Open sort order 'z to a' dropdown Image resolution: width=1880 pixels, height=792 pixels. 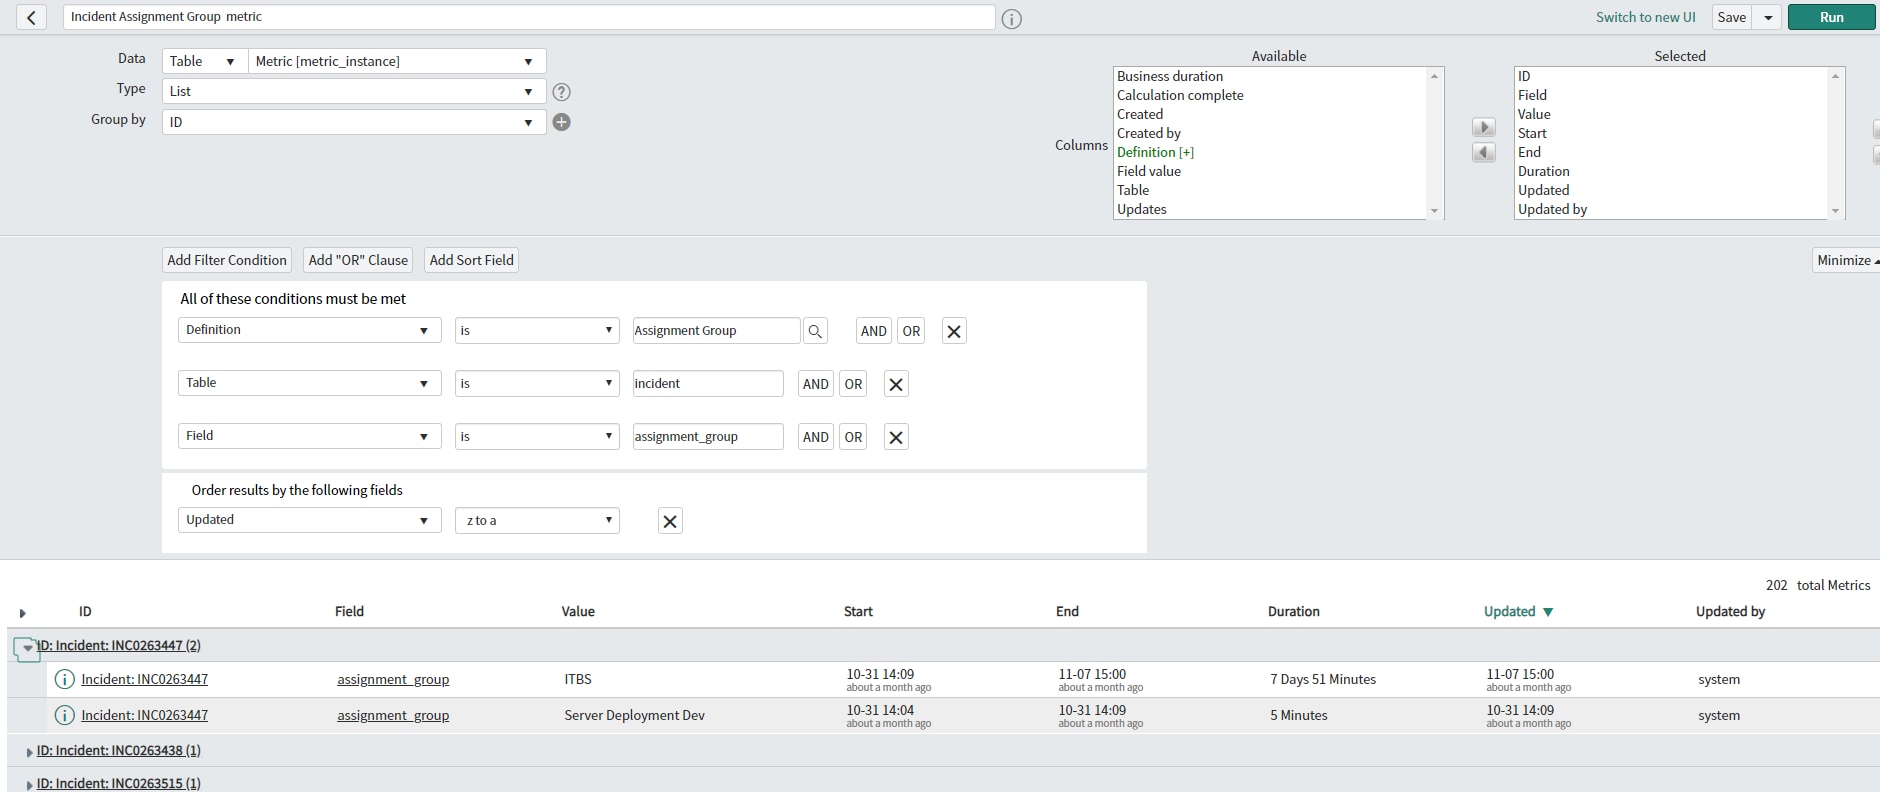tap(537, 520)
